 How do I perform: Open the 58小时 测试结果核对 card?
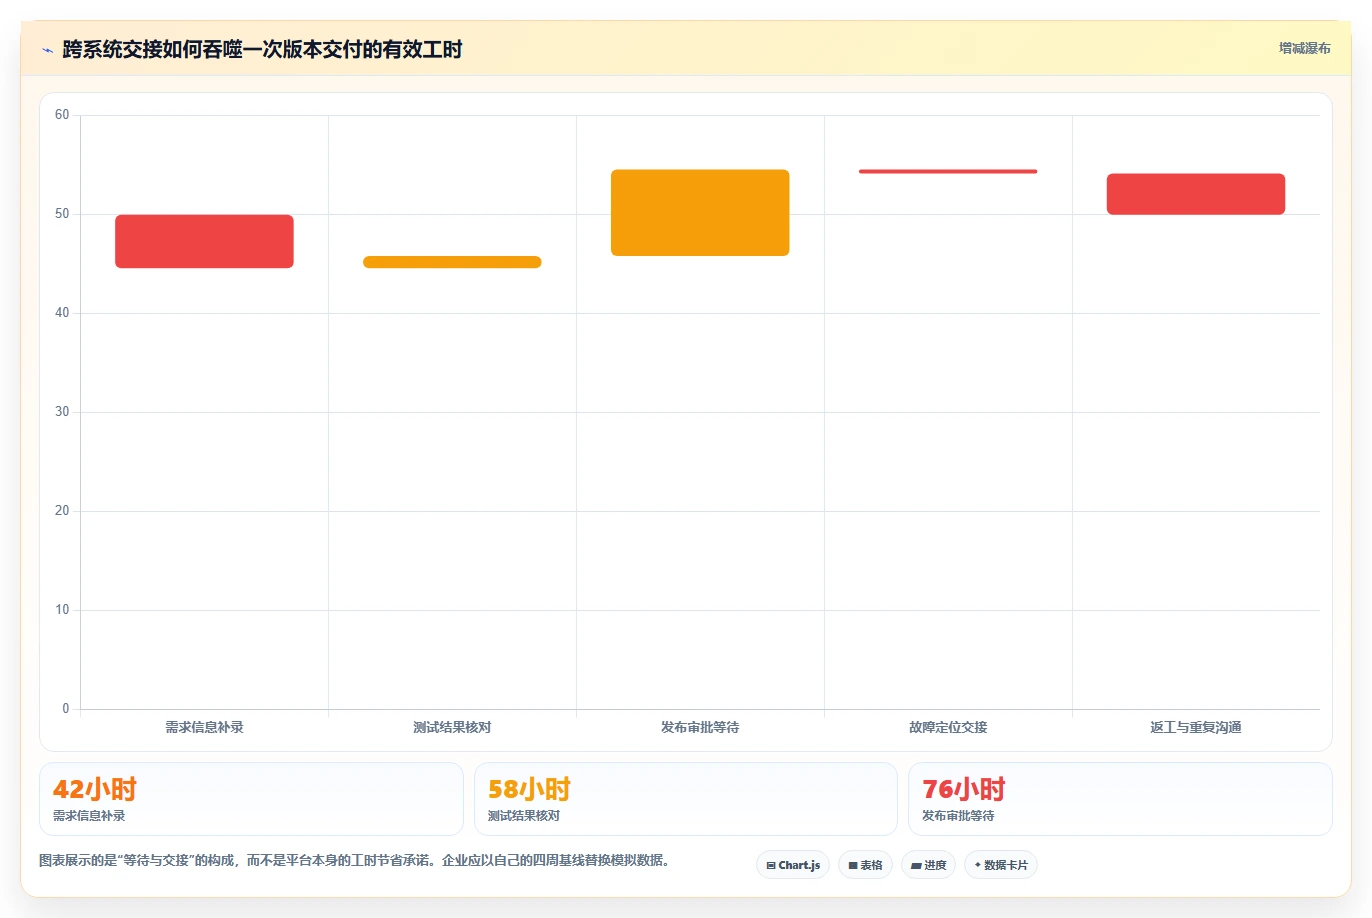click(686, 799)
